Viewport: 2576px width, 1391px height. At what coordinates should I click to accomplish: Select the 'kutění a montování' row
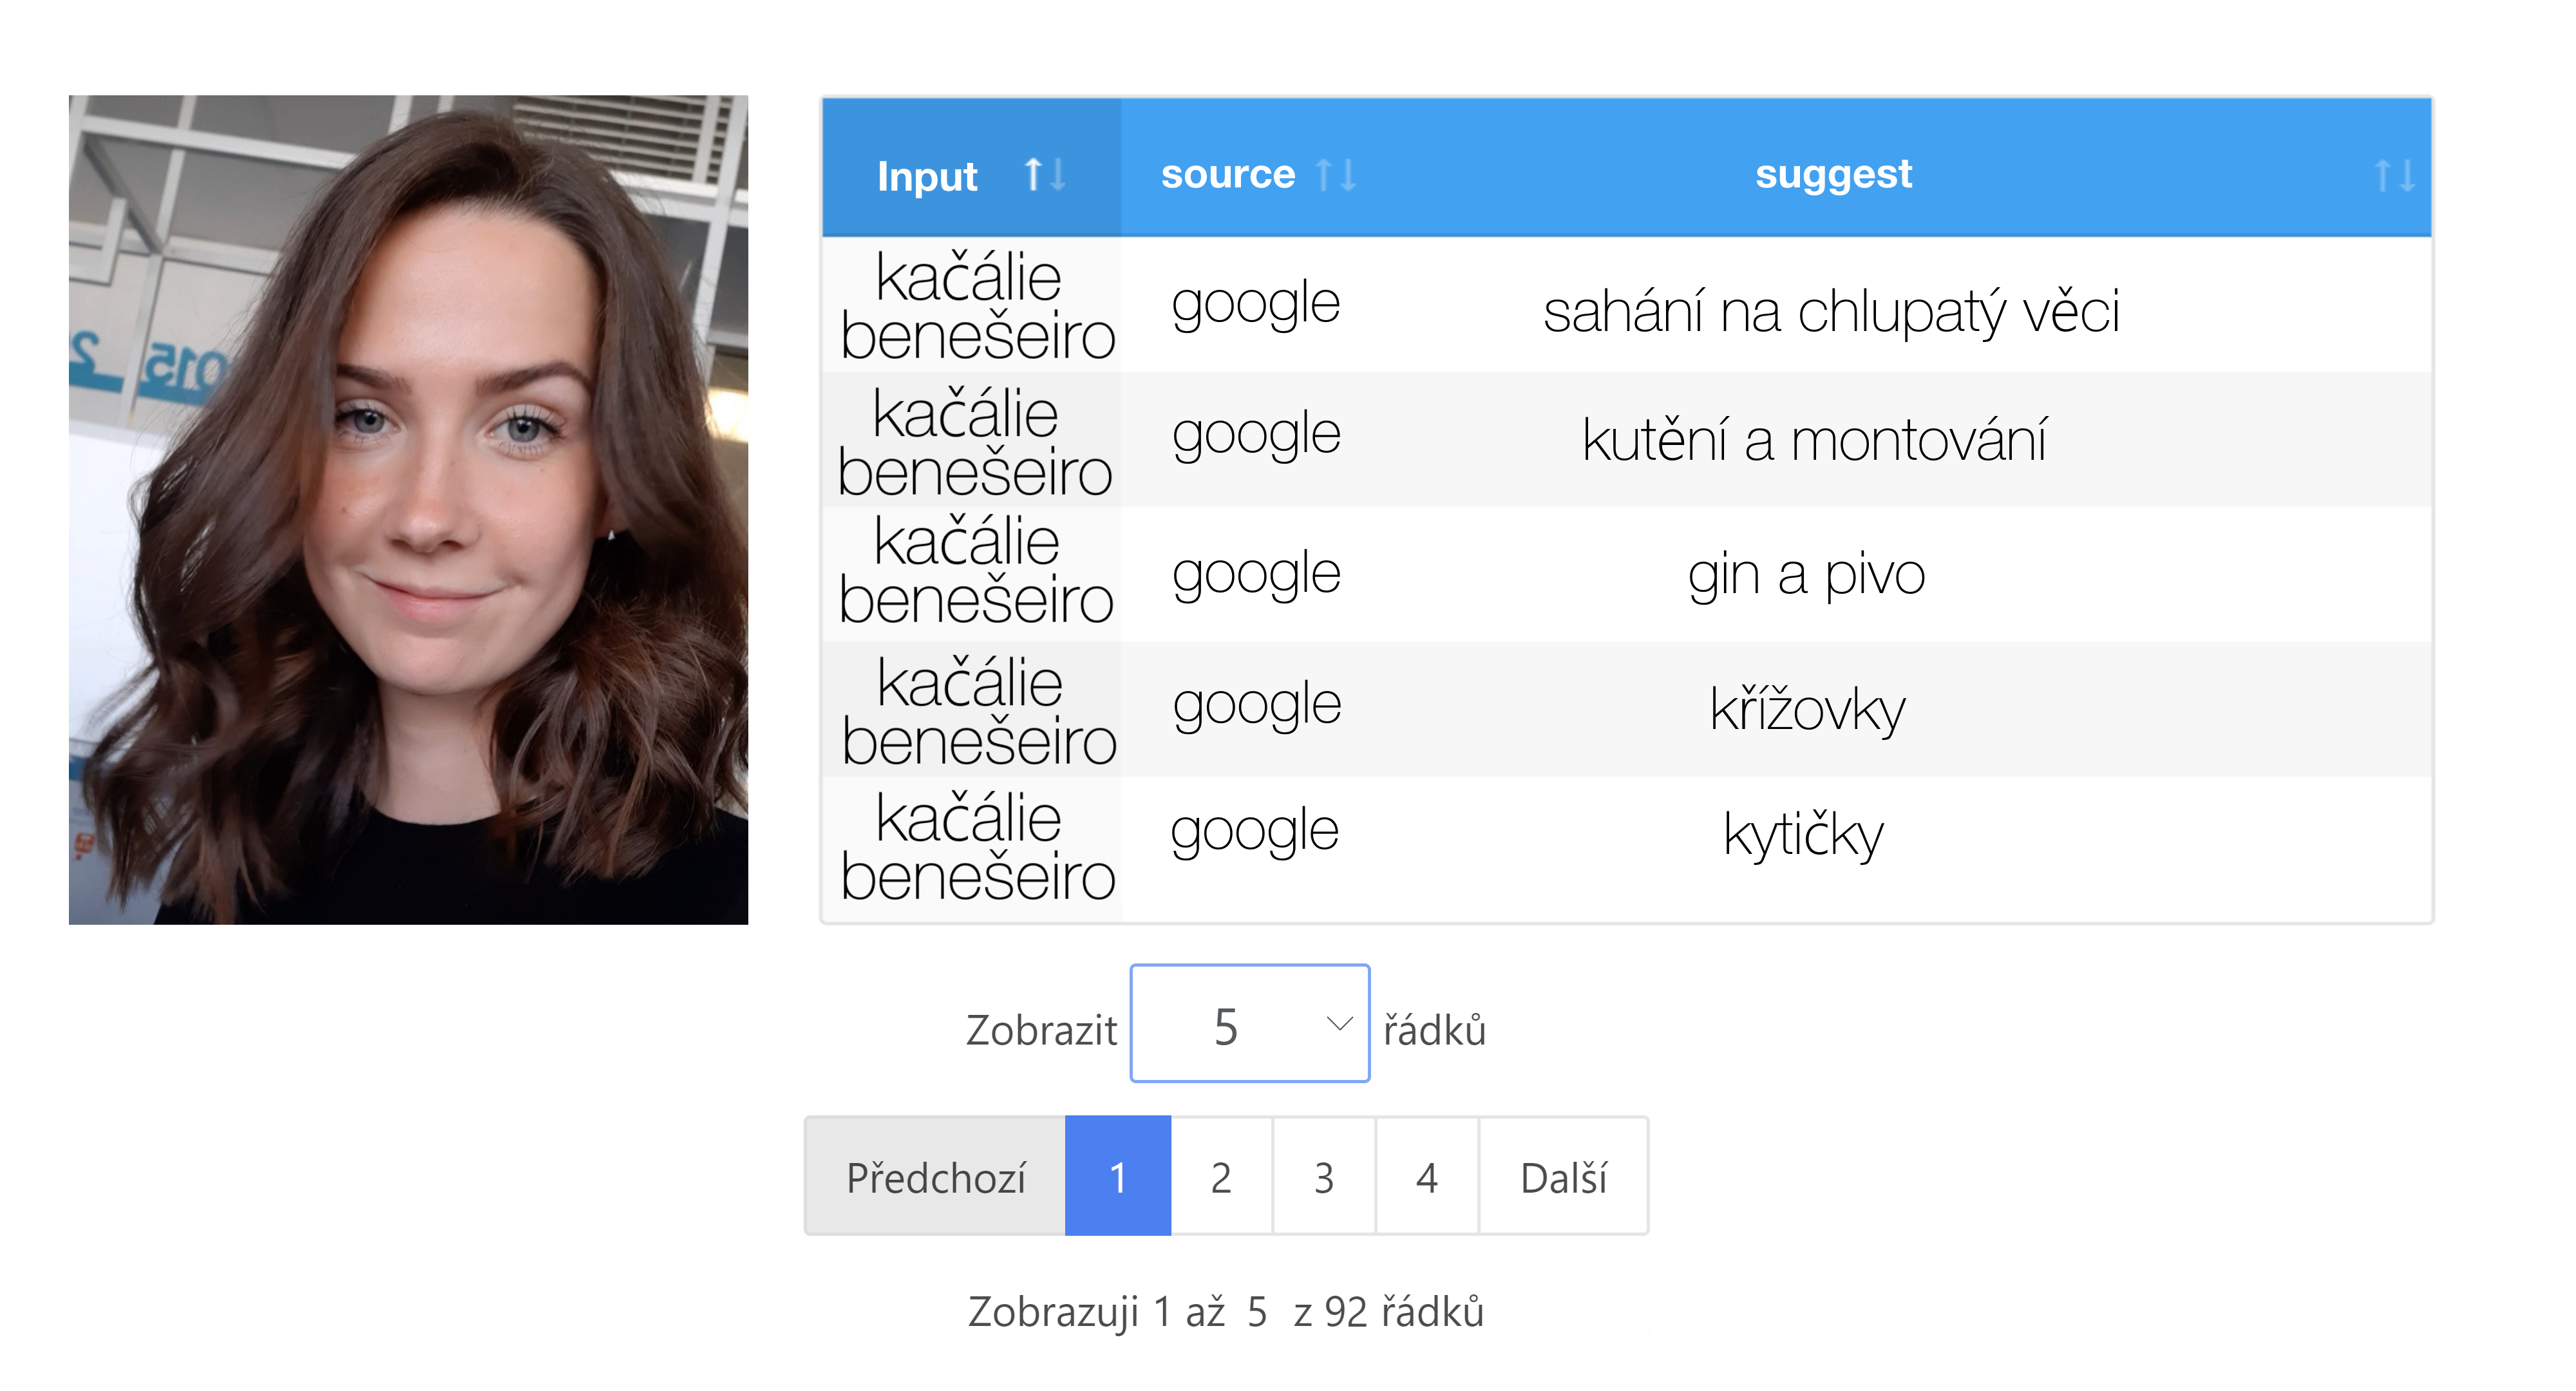1627,440
